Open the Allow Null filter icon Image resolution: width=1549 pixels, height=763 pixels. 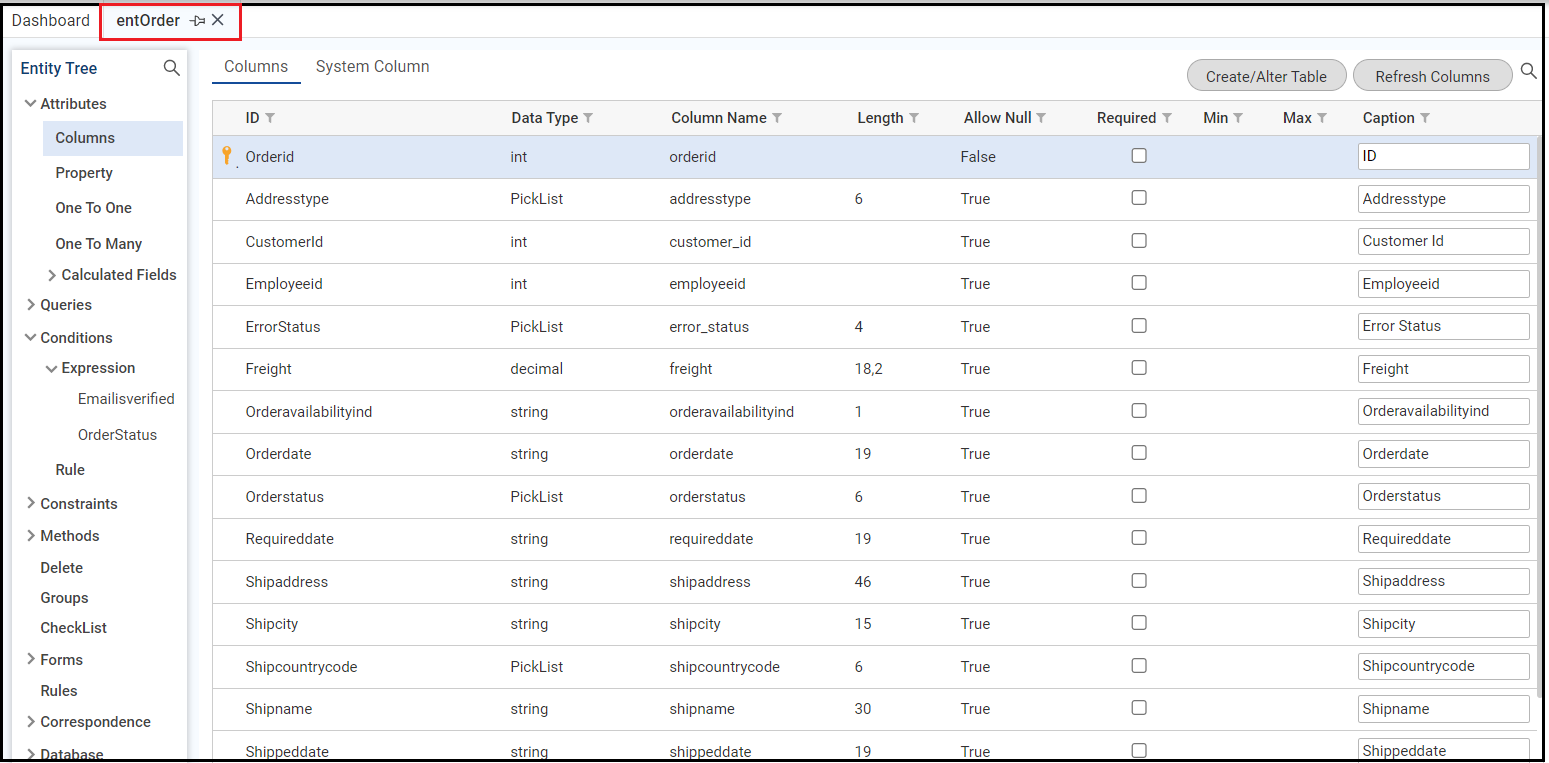click(1041, 118)
